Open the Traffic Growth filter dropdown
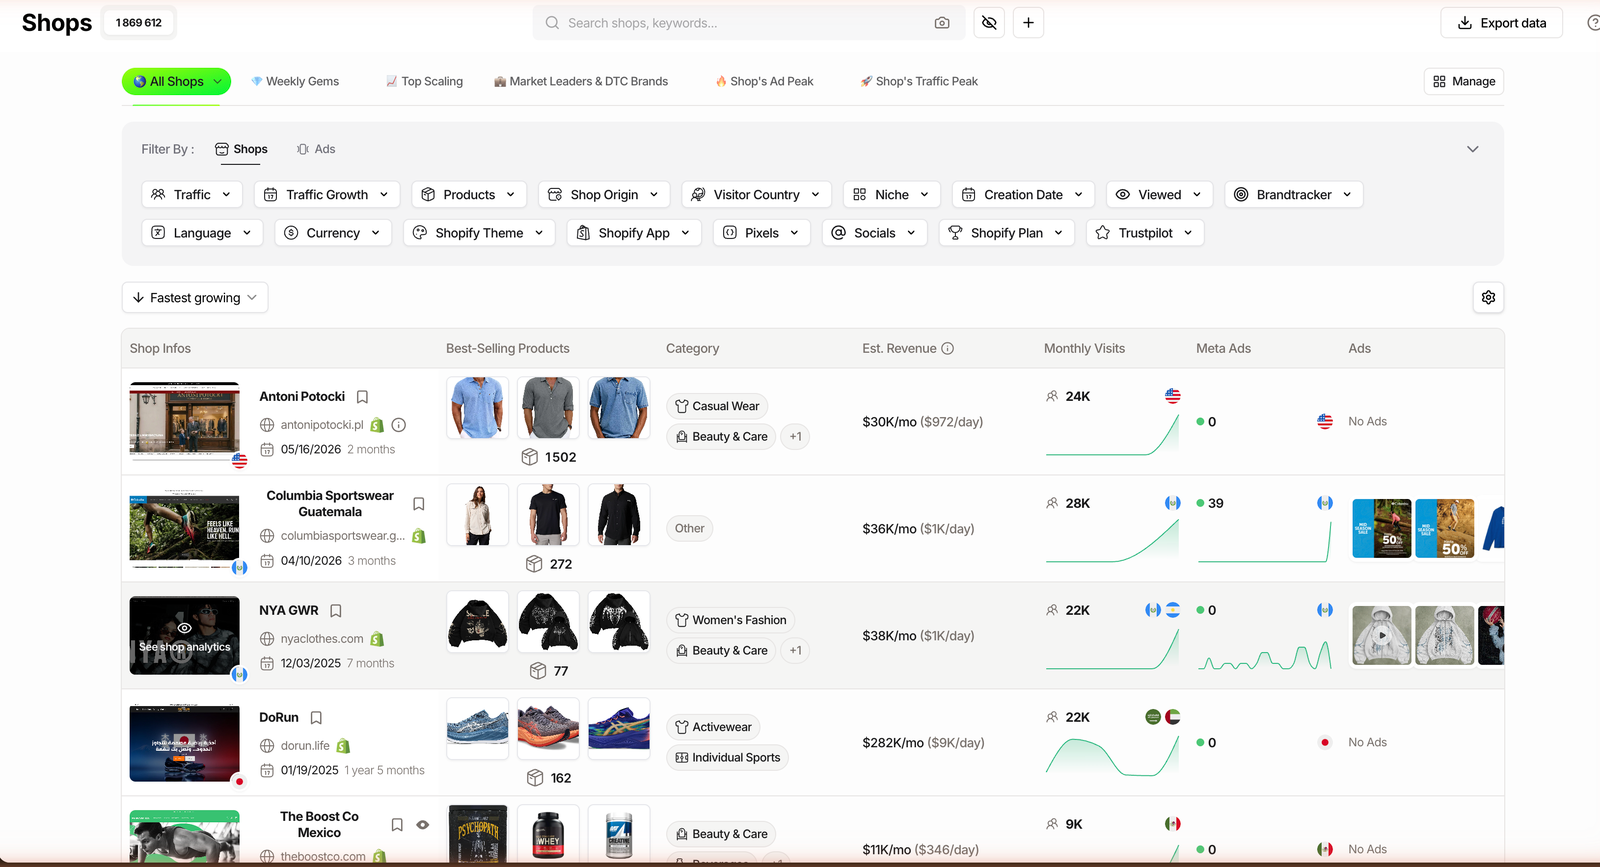 [327, 195]
